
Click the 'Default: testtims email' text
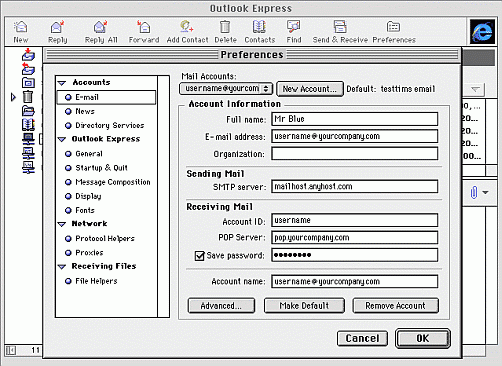[x=391, y=89]
